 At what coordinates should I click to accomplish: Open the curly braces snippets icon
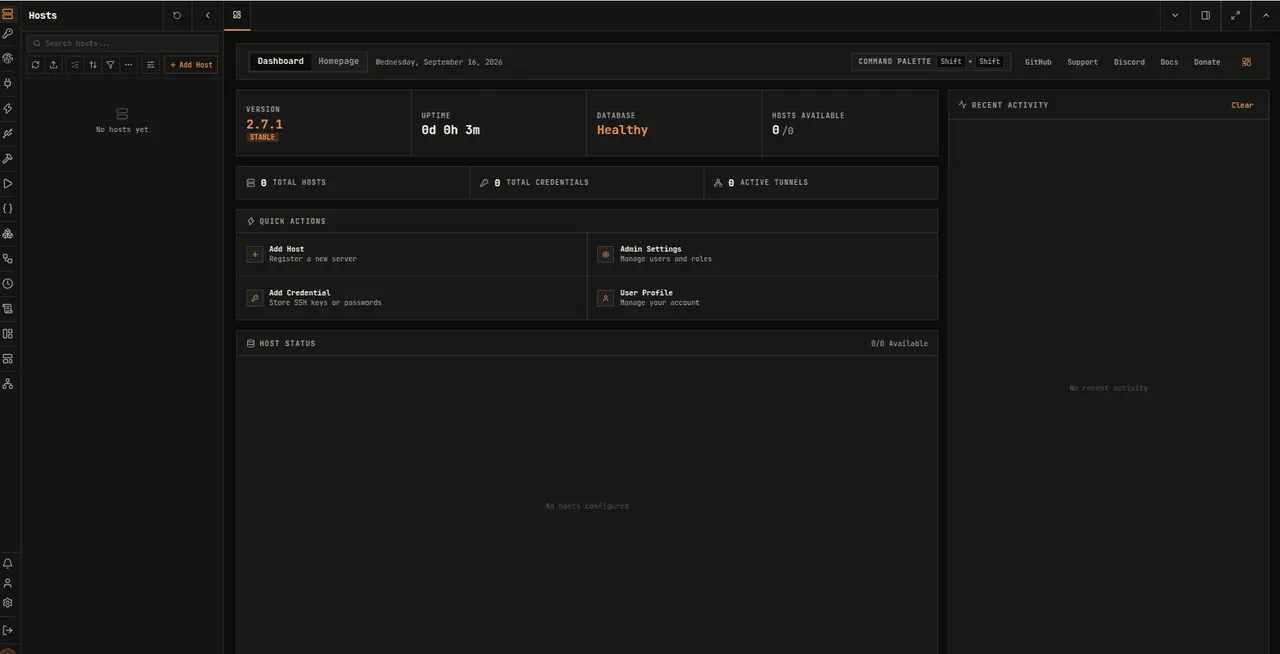pos(8,209)
